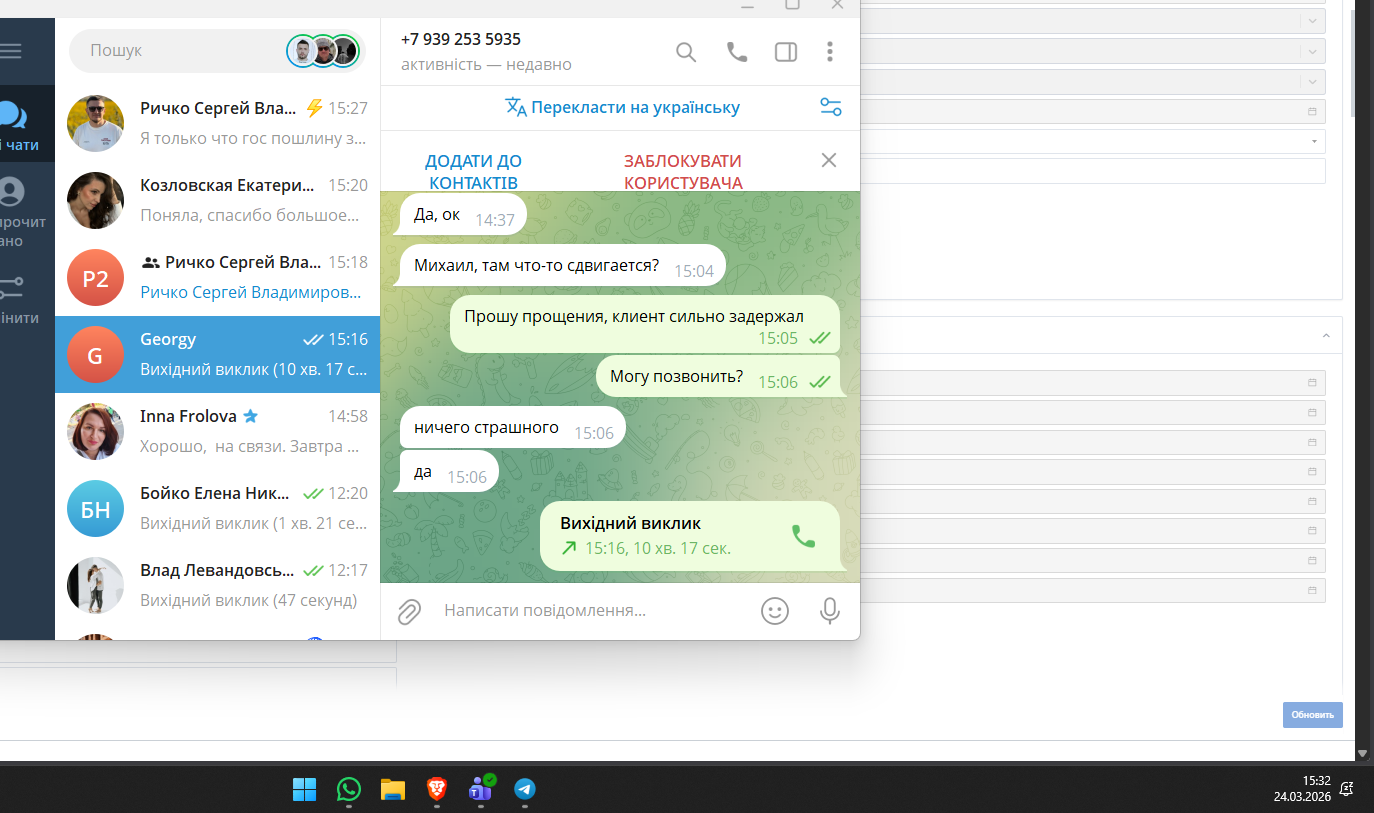Click the orange P2 group avatar

click(x=95, y=278)
